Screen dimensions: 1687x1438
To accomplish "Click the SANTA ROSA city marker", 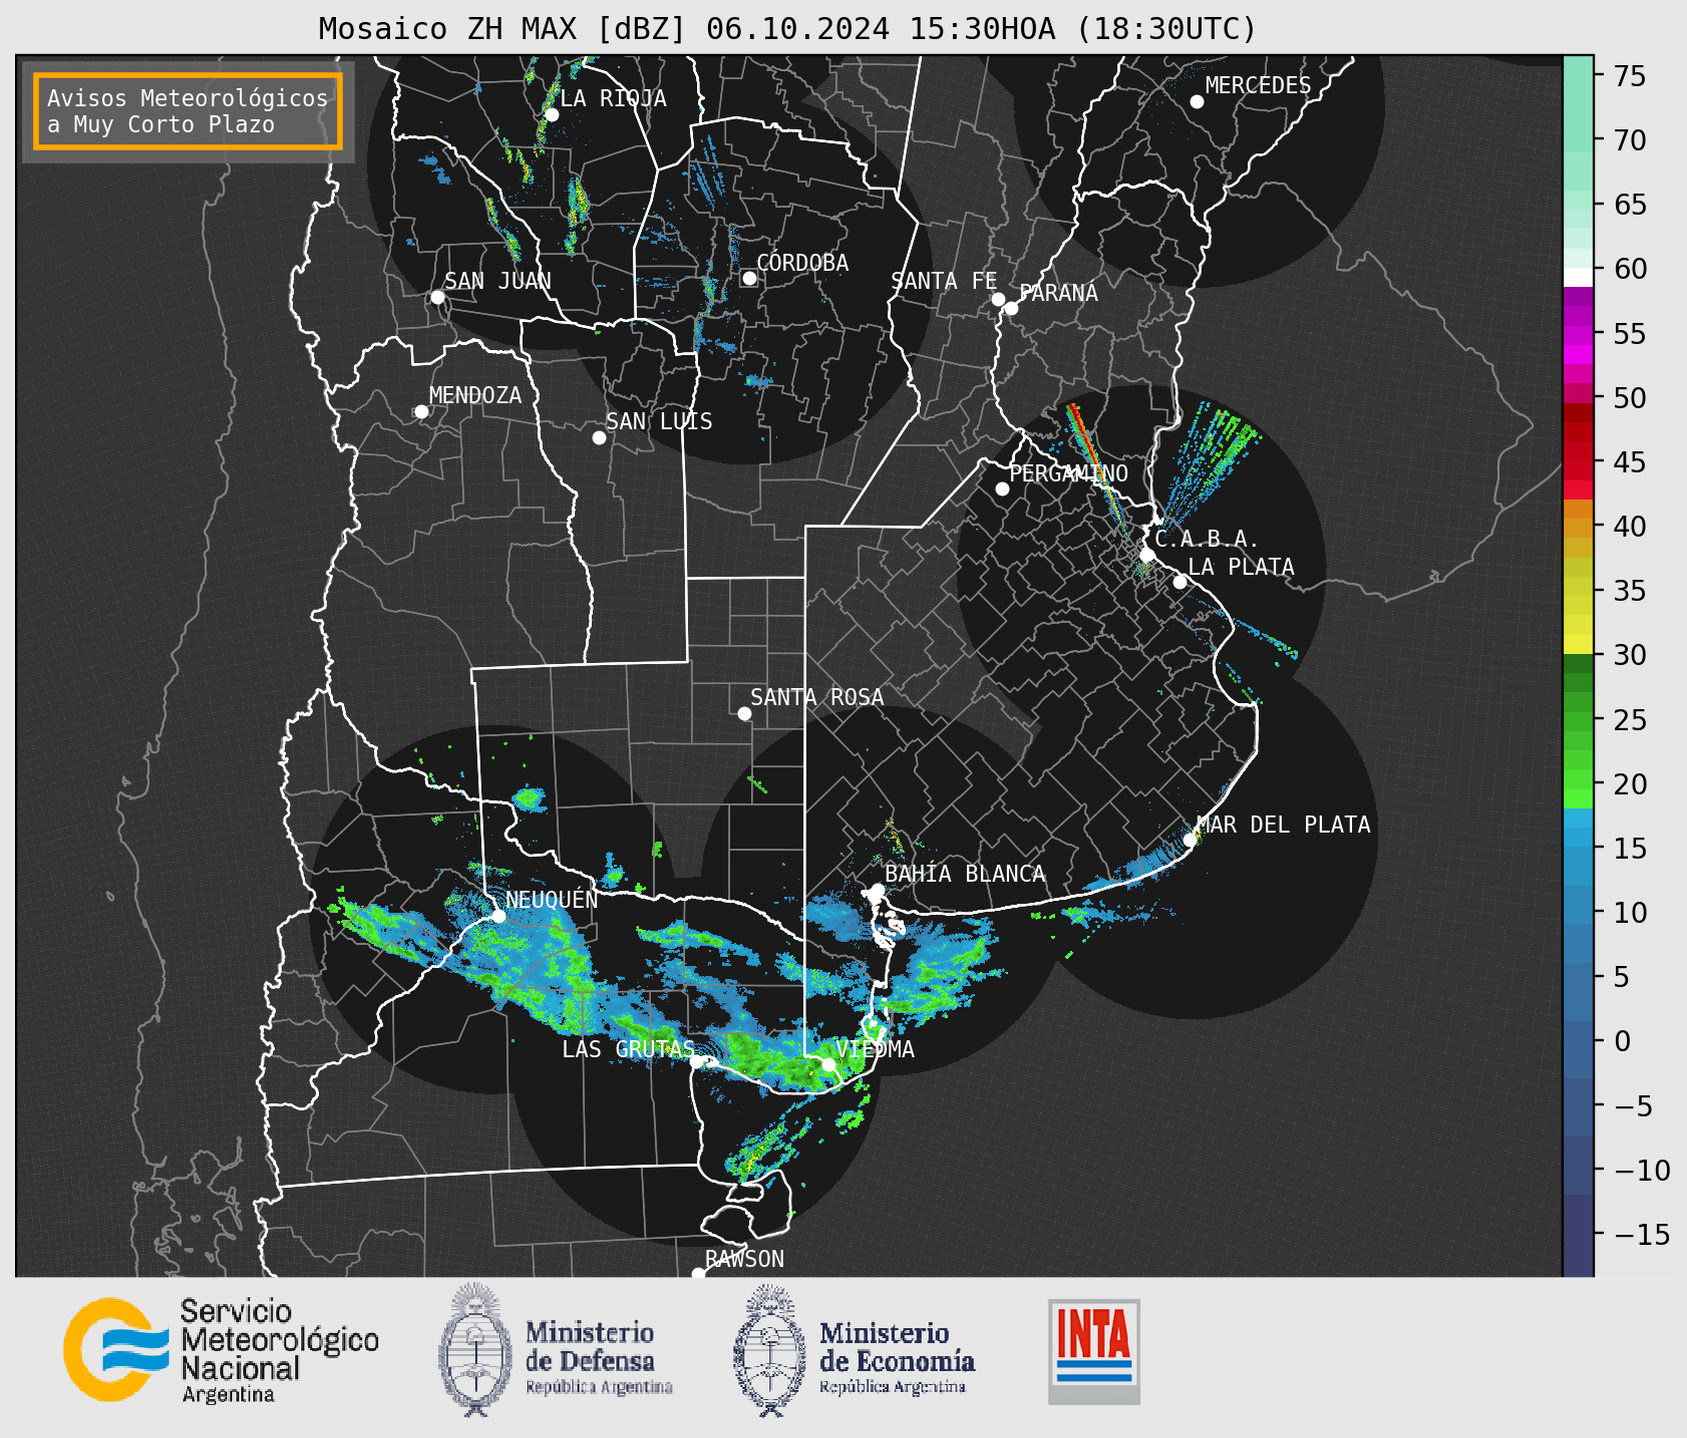I will click(744, 713).
